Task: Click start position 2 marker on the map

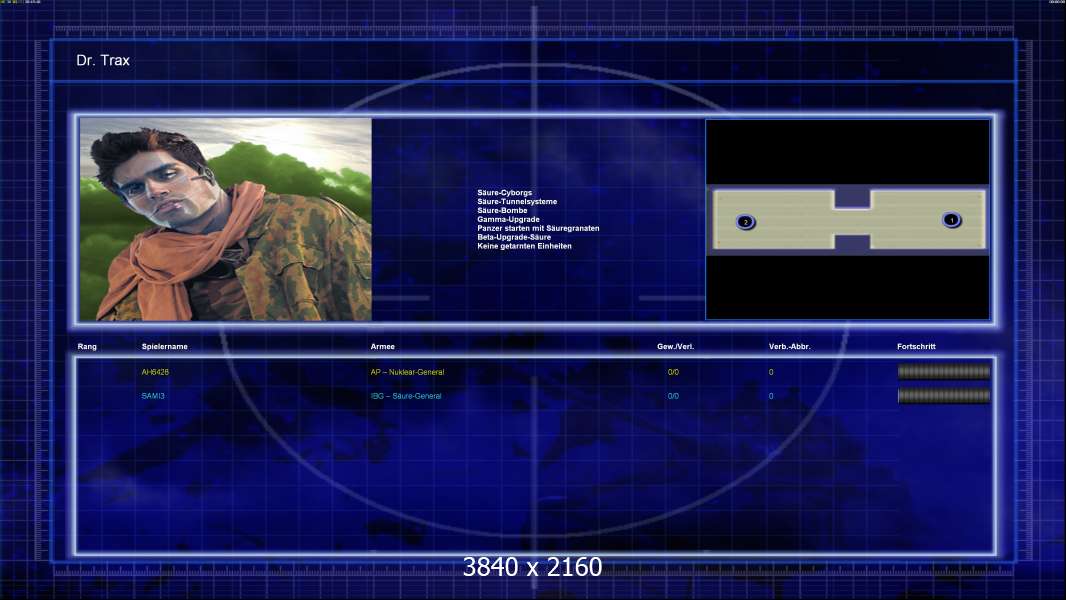Action: (x=746, y=222)
